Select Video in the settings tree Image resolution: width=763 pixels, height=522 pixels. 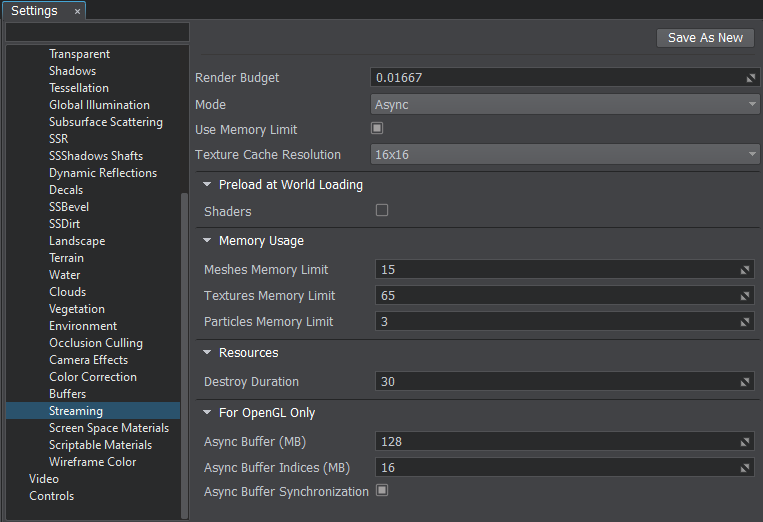[44, 479]
